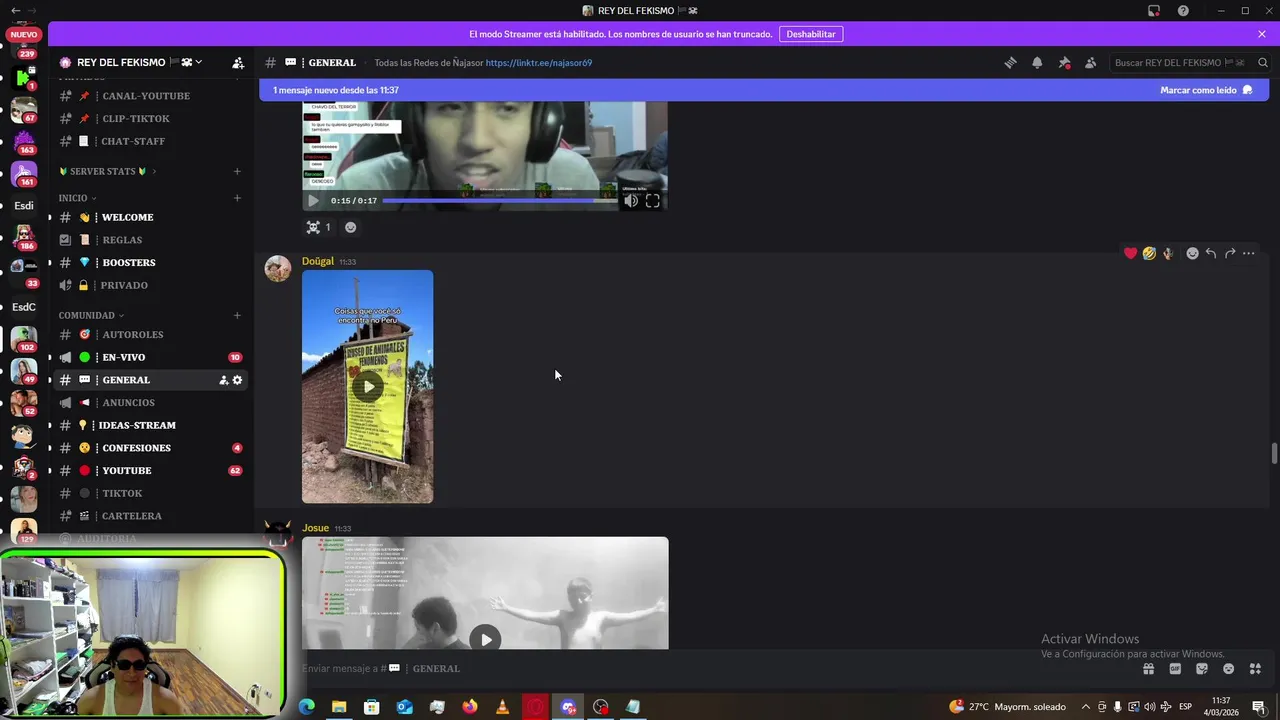1280x720 pixels.
Task: Open the EN-VIVO channel
Action: tap(150, 357)
